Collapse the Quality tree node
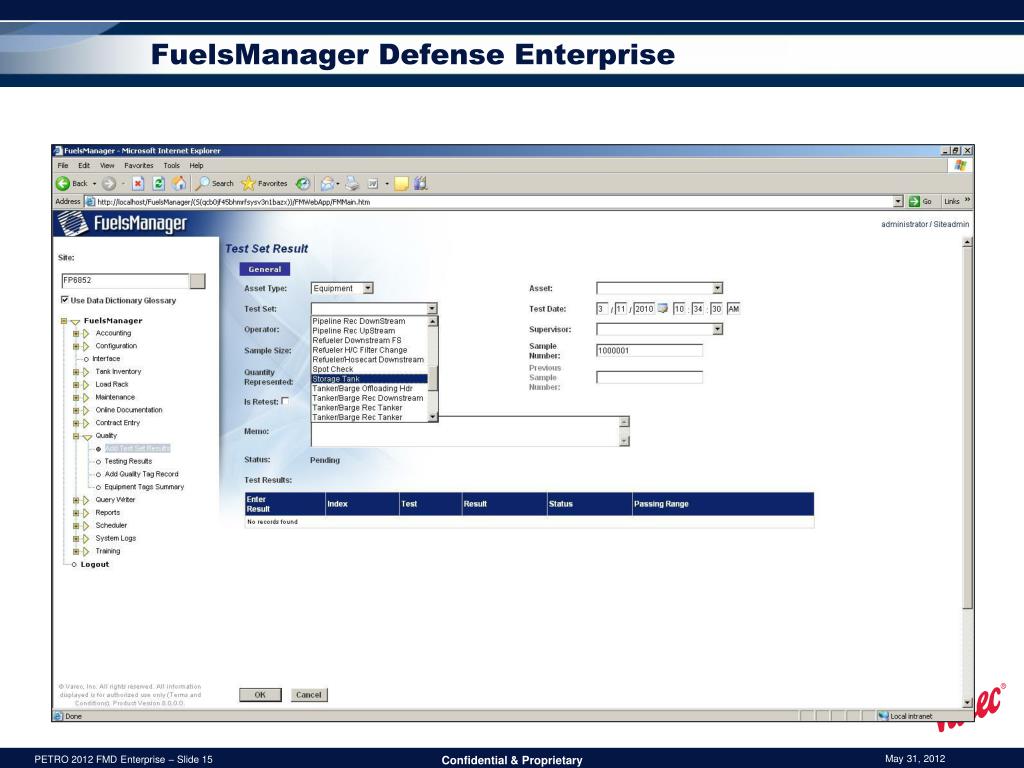Image resolution: width=1024 pixels, height=768 pixels. tap(76, 436)
